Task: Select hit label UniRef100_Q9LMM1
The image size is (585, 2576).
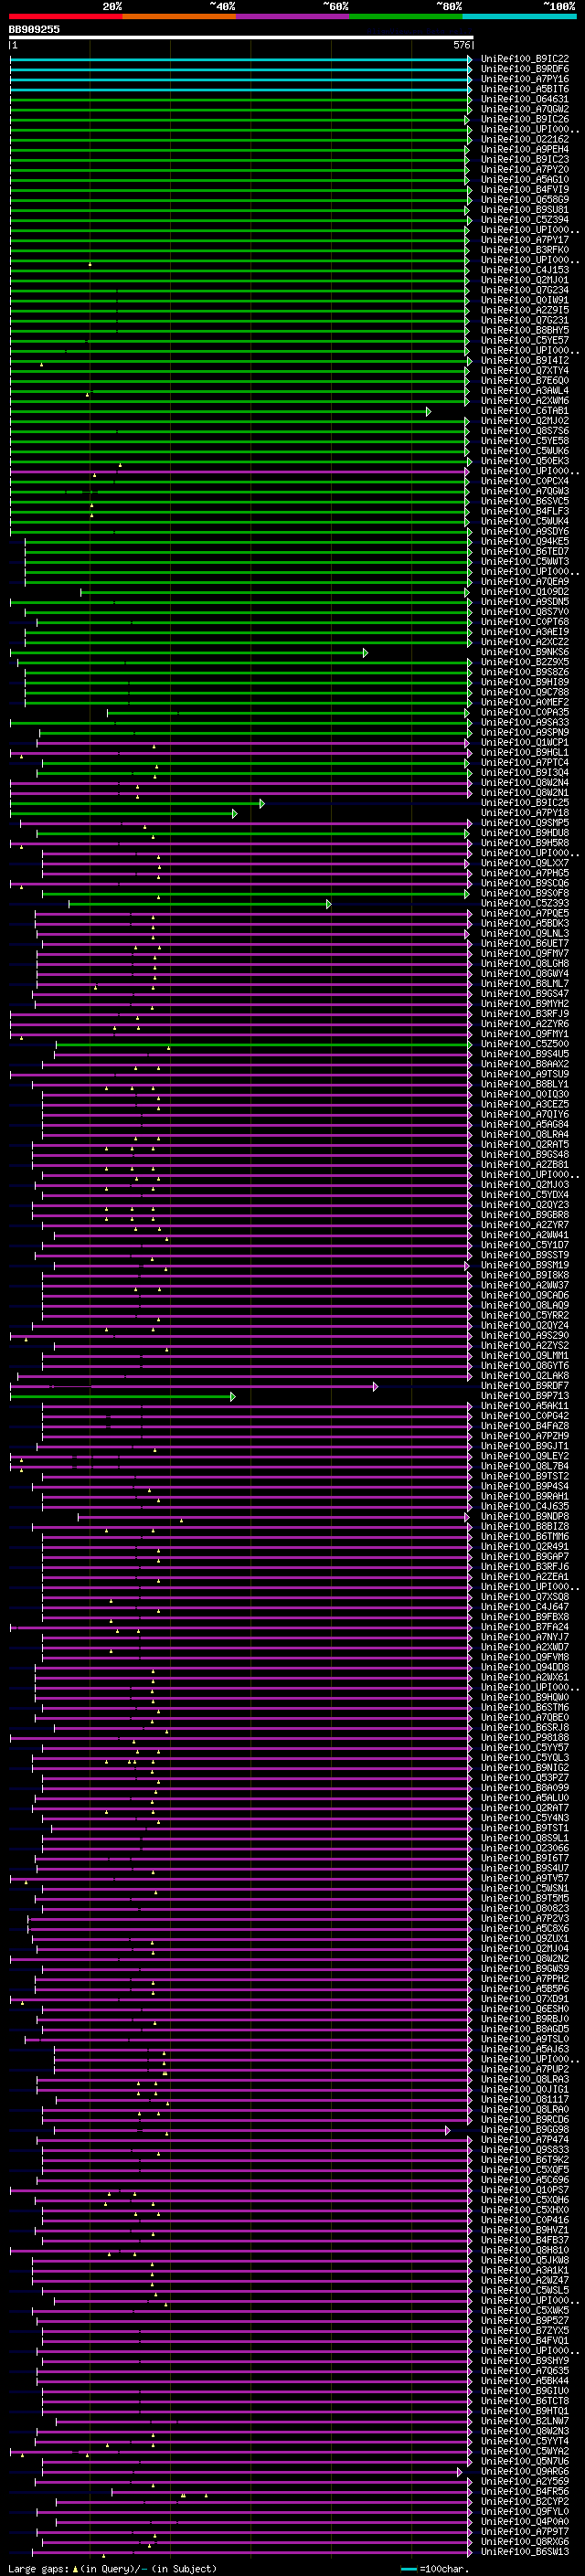Action: point(524,1356)
